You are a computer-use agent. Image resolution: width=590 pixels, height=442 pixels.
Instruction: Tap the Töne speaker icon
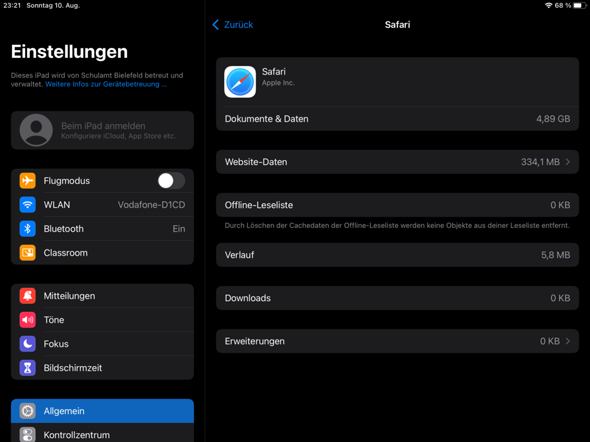[x=27, y=320]
